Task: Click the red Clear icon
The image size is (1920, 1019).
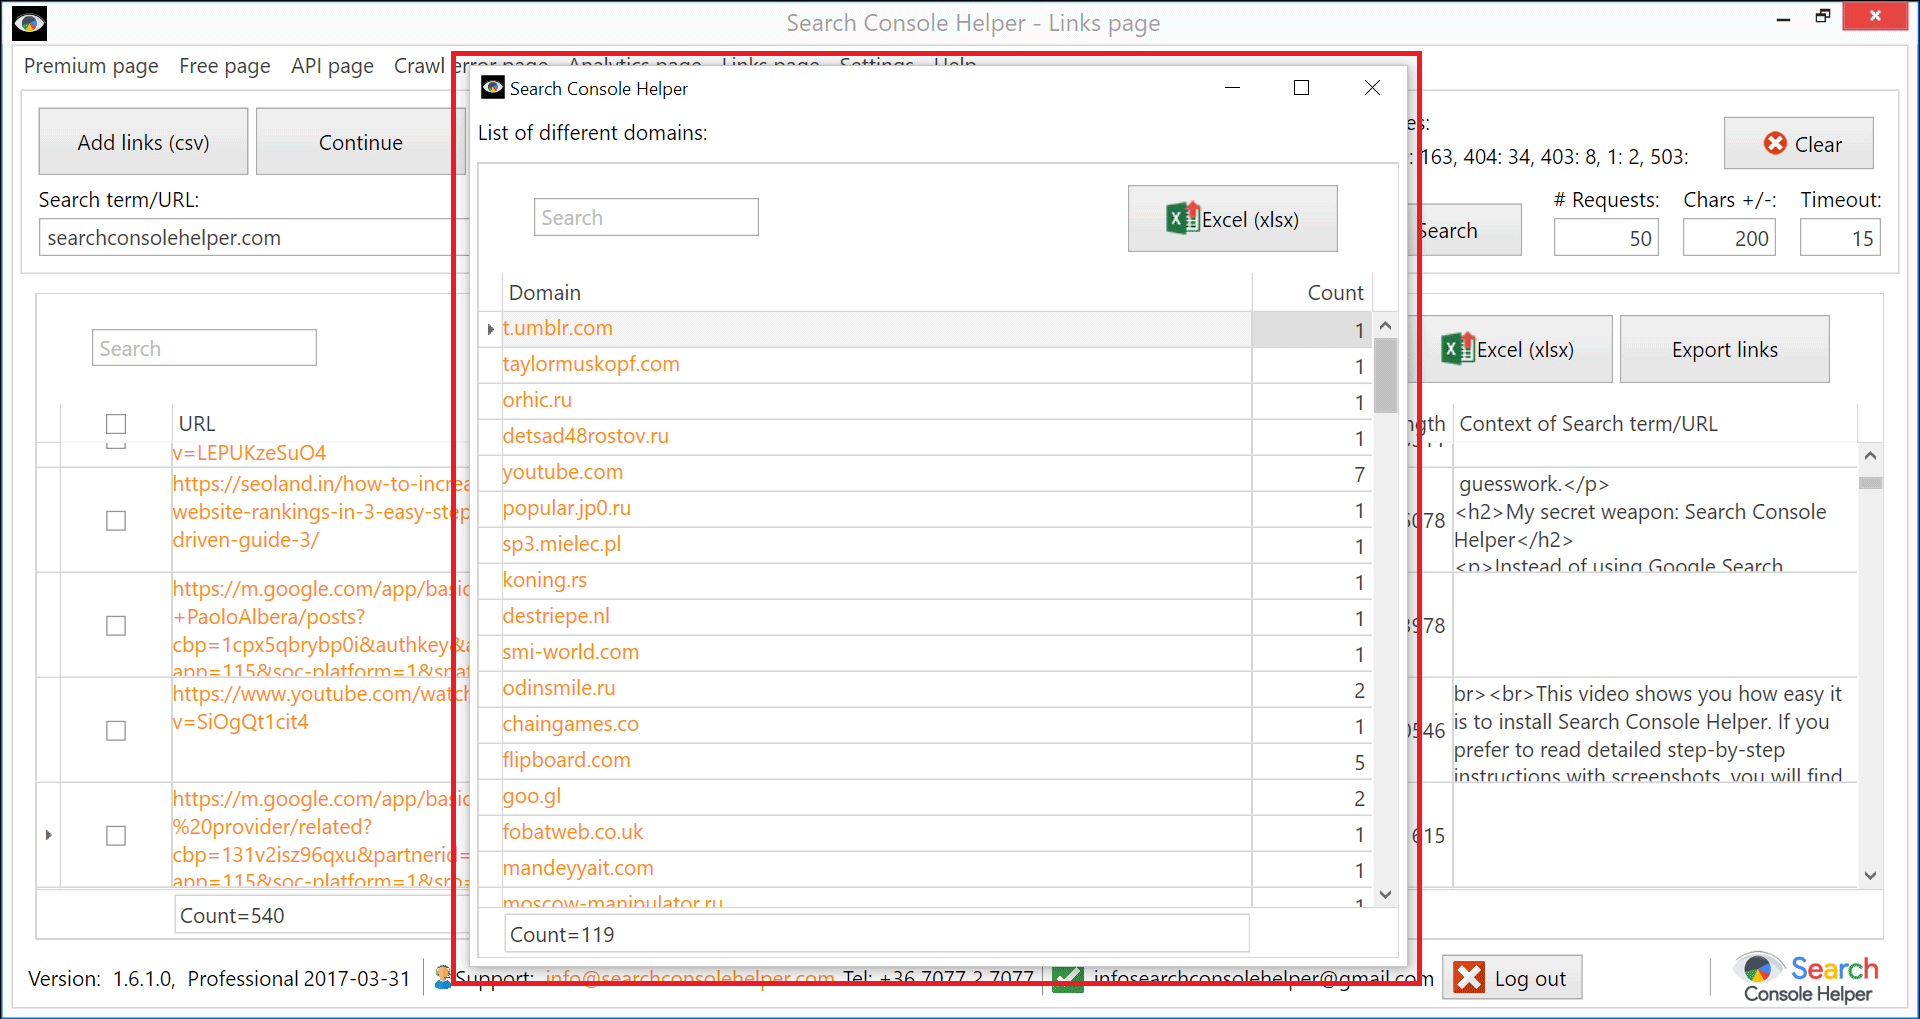Action: click(x=1775, y=143)
